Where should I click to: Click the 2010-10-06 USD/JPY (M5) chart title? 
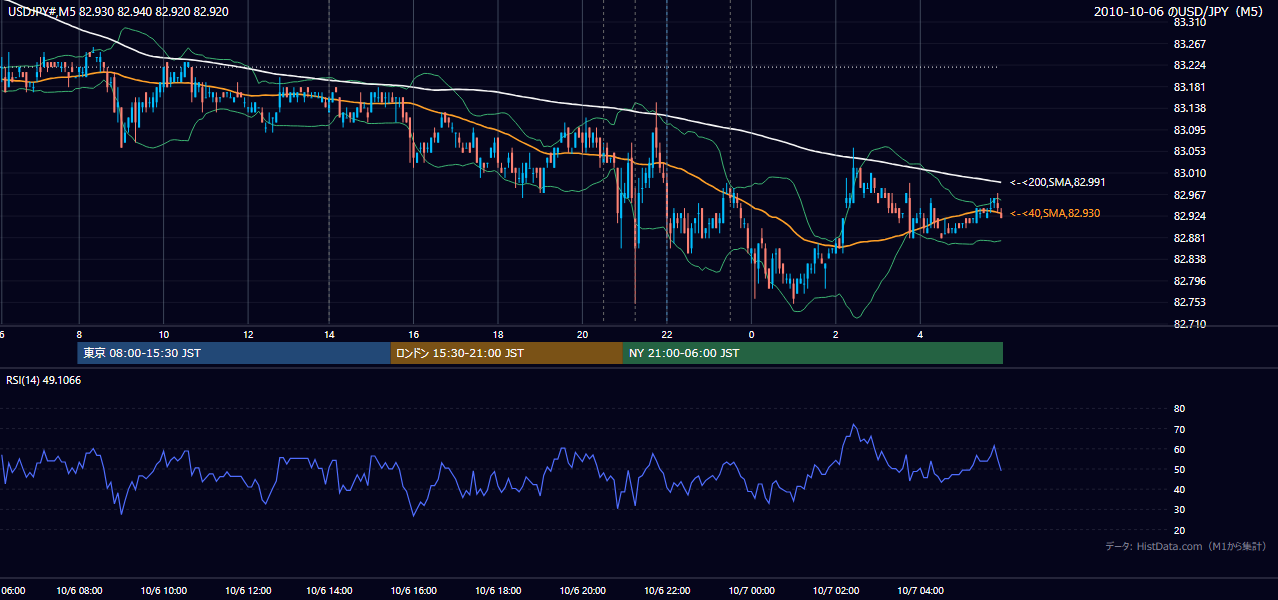1180,11
